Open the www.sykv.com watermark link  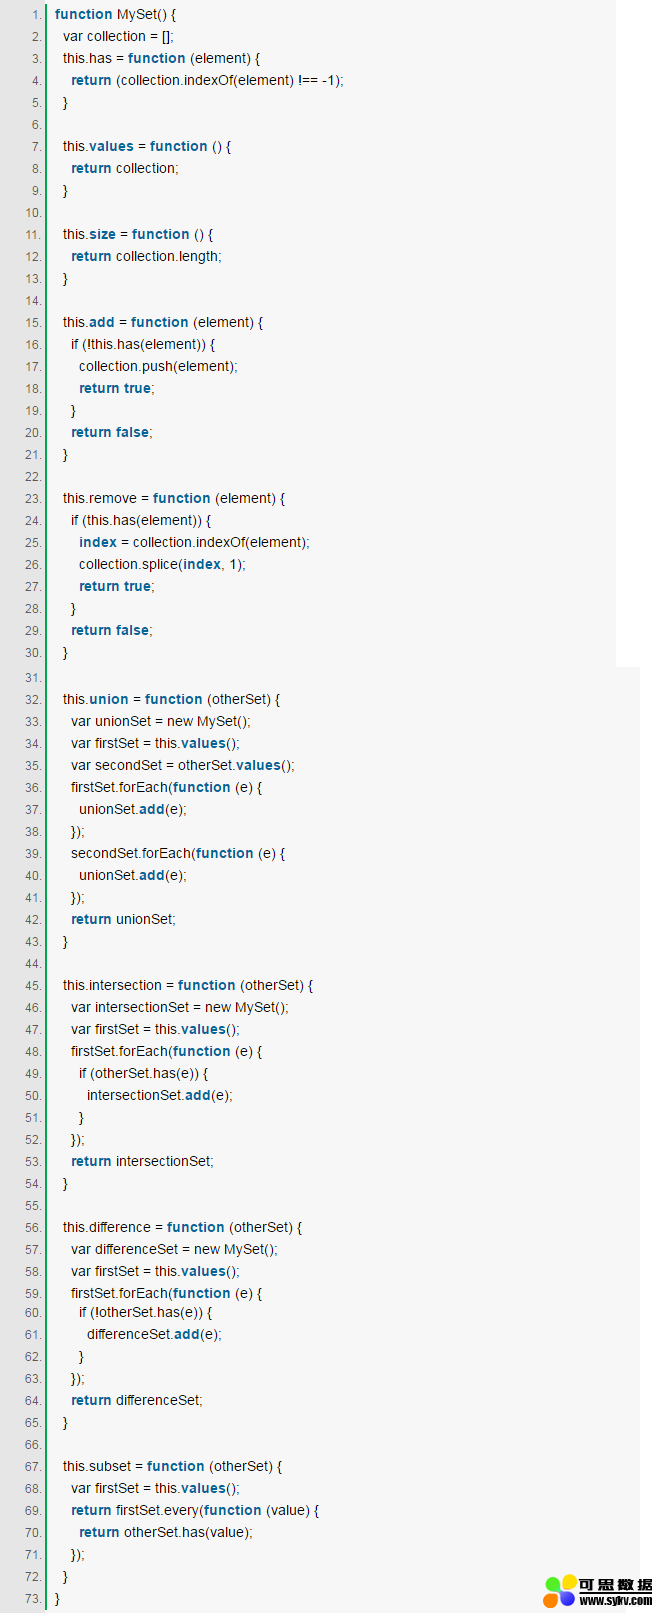click(616, 1601)
